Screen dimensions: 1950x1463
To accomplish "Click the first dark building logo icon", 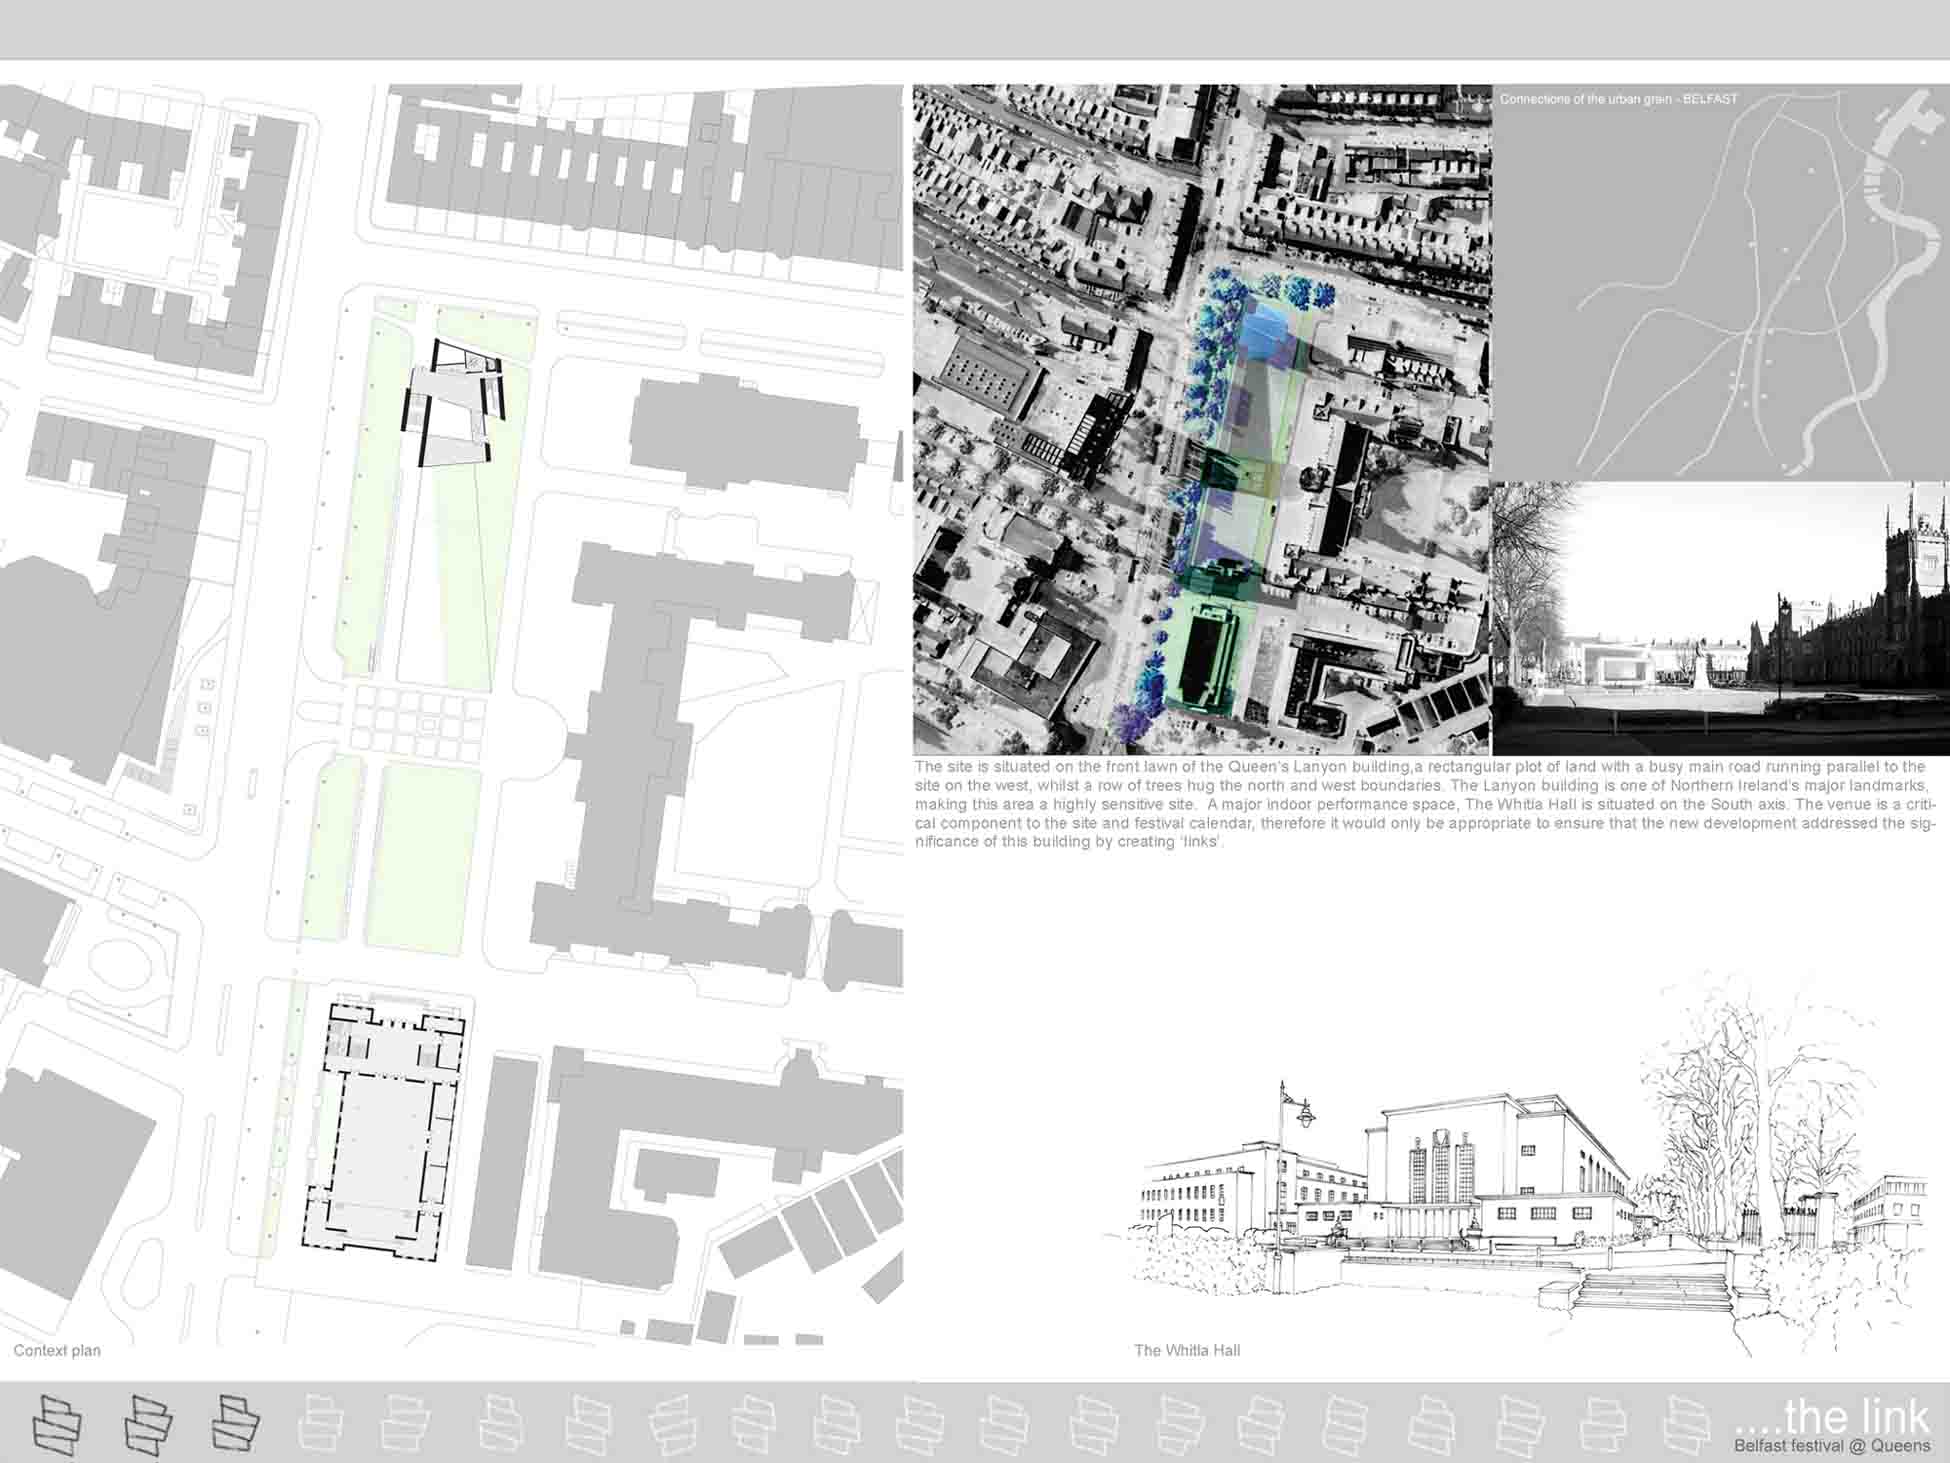I will 57,1423.
